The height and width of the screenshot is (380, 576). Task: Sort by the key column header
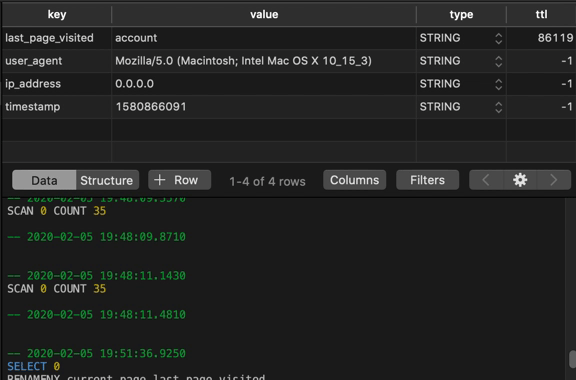(x=57, y=15)
